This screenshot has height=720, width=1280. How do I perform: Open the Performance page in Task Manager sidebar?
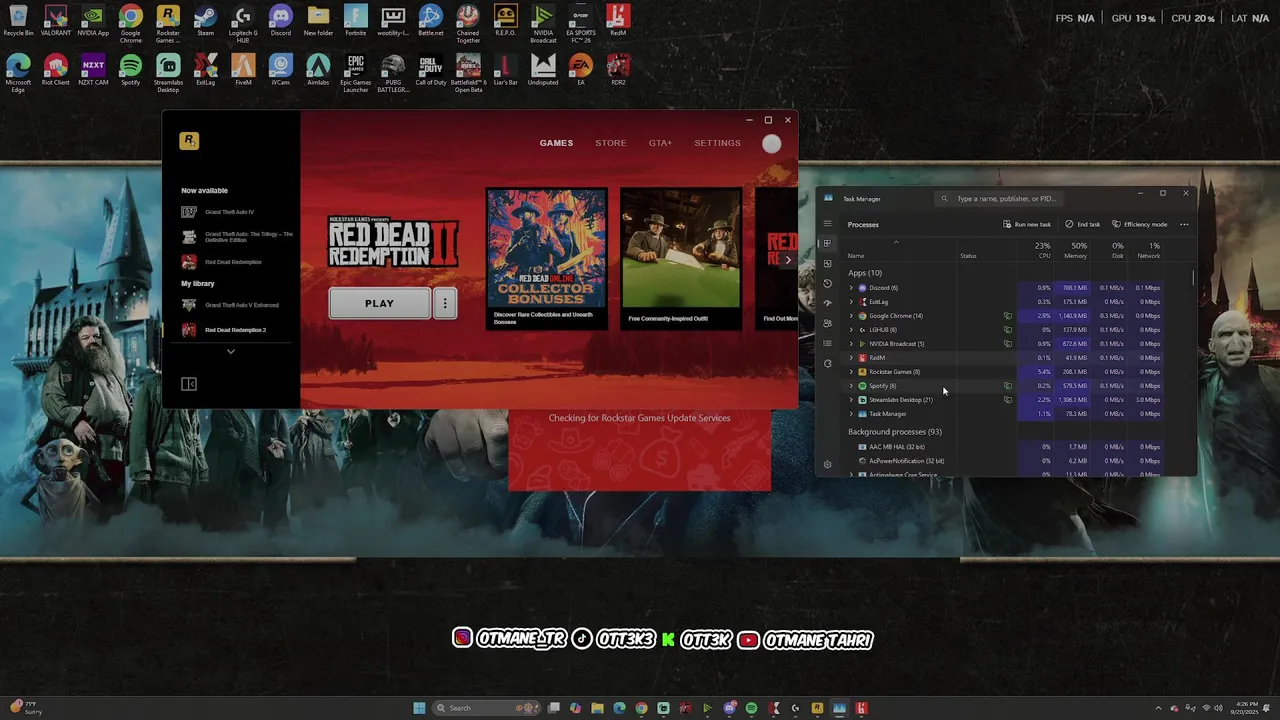click(827, 263)
